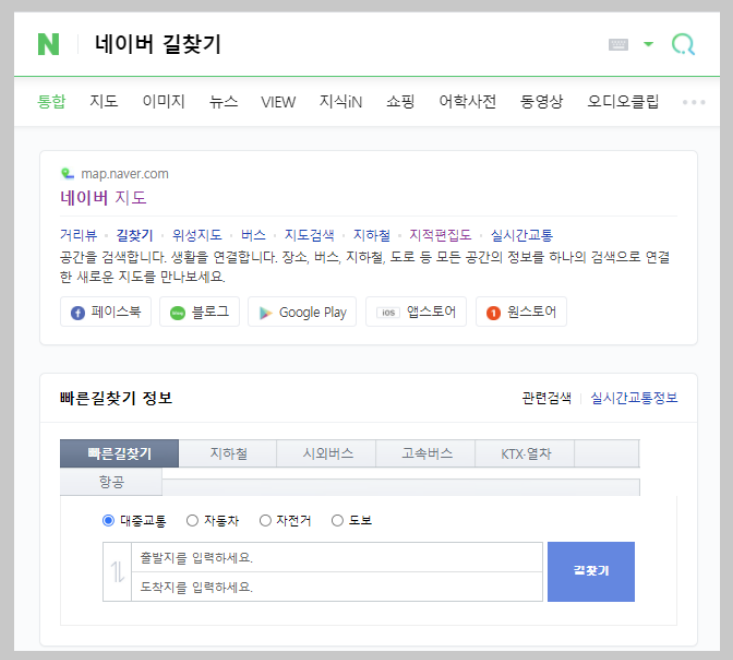Select the 통합 search tab
The width and height of the screenshot is (733, 660).
pos(51,101)
